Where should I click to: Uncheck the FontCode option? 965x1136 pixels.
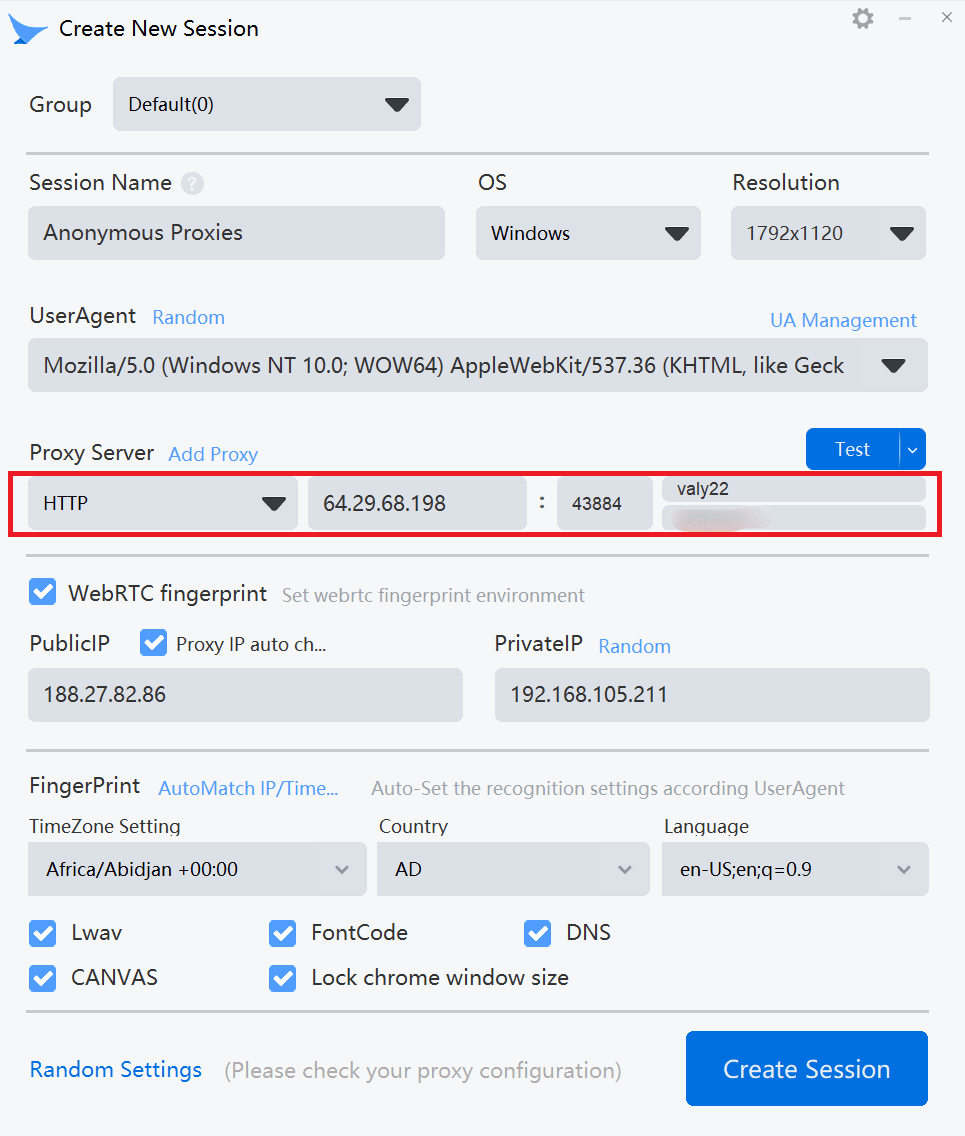coord(282,932)
